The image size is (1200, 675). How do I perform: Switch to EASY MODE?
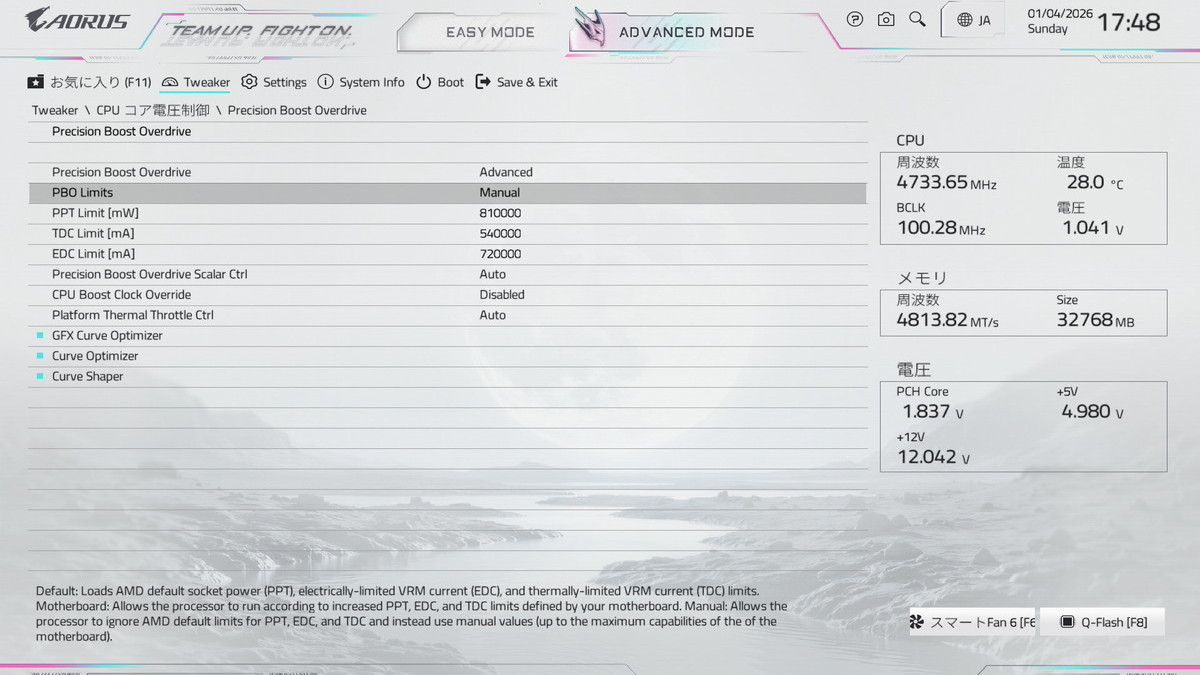tap(490, 32)
